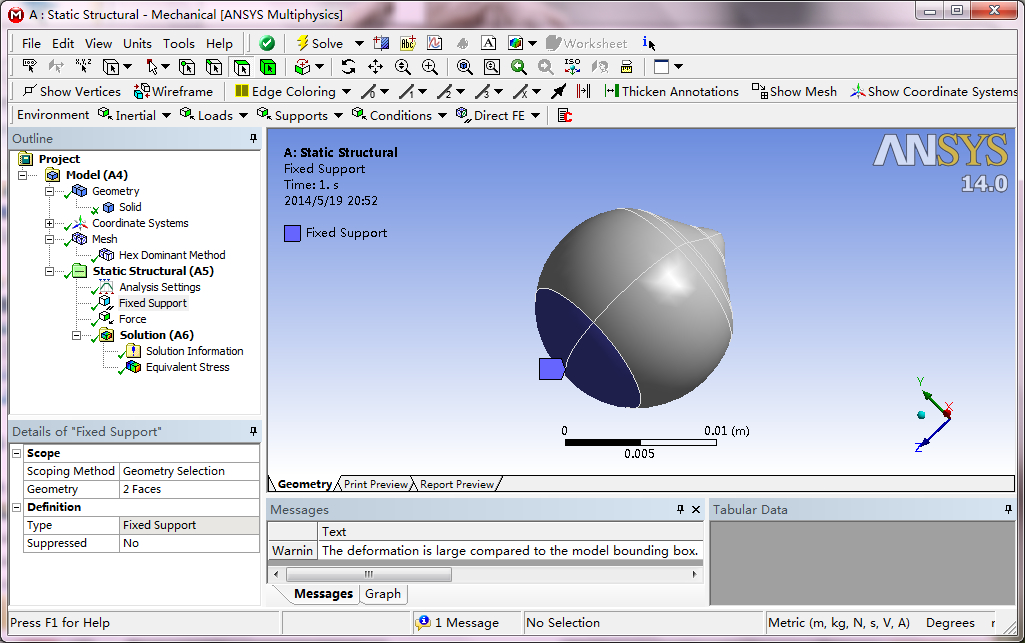
Task: Click the New Chart and Table icon
Action: point(435,43)
